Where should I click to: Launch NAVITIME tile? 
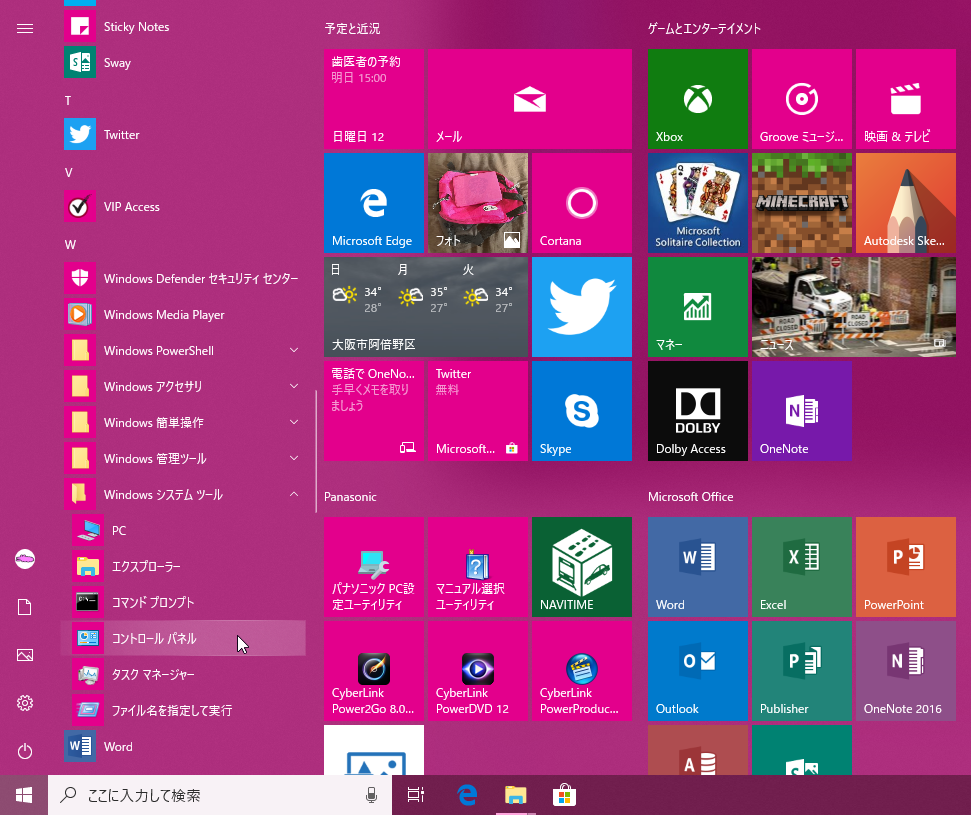click(x=581, y=567)
